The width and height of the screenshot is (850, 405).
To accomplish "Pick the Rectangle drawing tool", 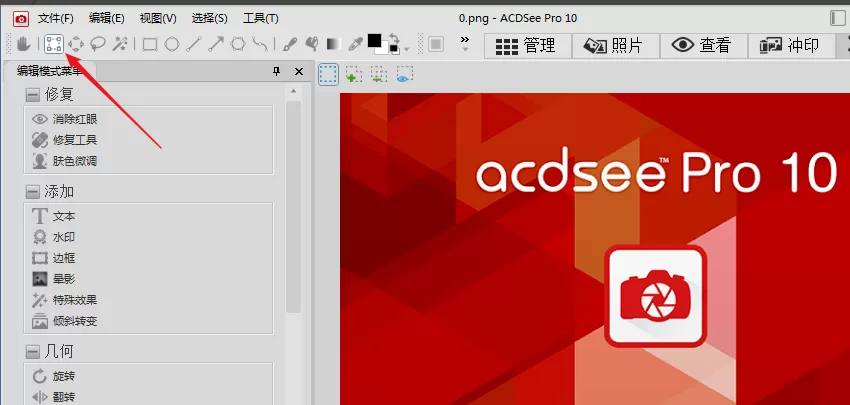I will [150, 44].
